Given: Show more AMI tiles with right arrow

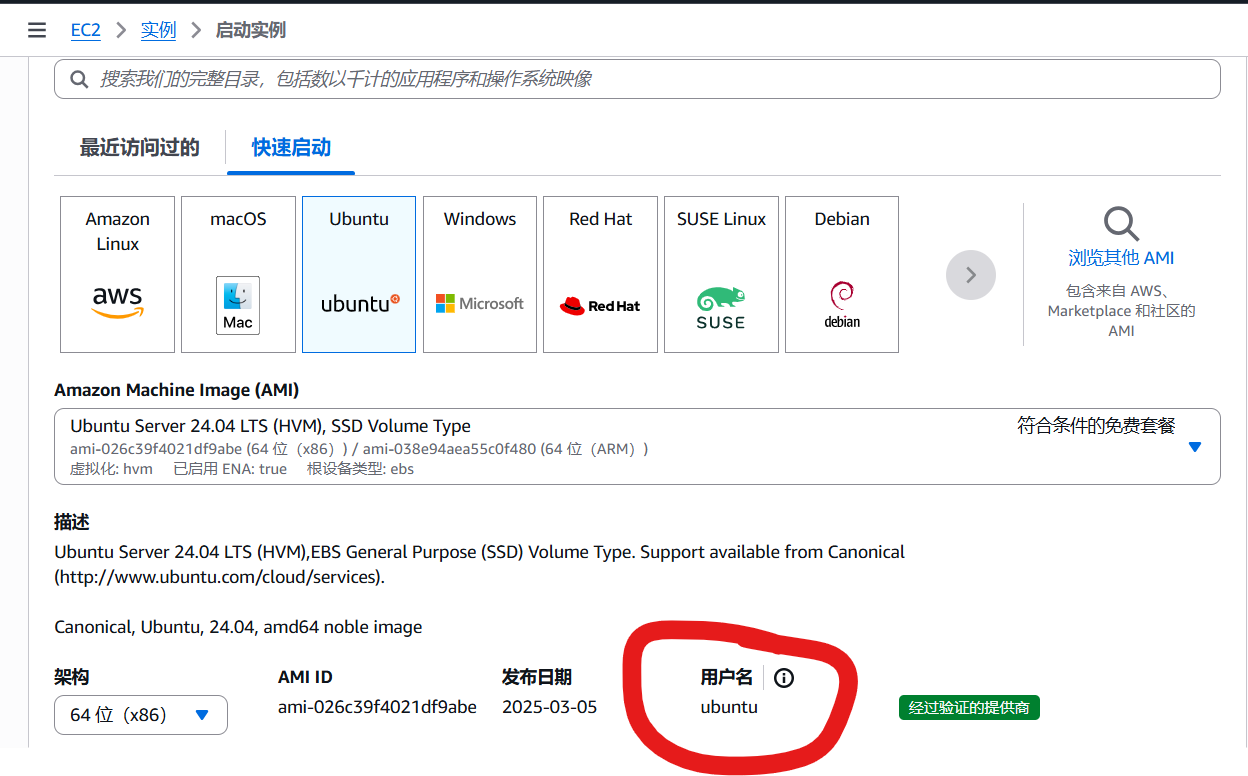Looking at the screenshot, I should click(971, 274).
